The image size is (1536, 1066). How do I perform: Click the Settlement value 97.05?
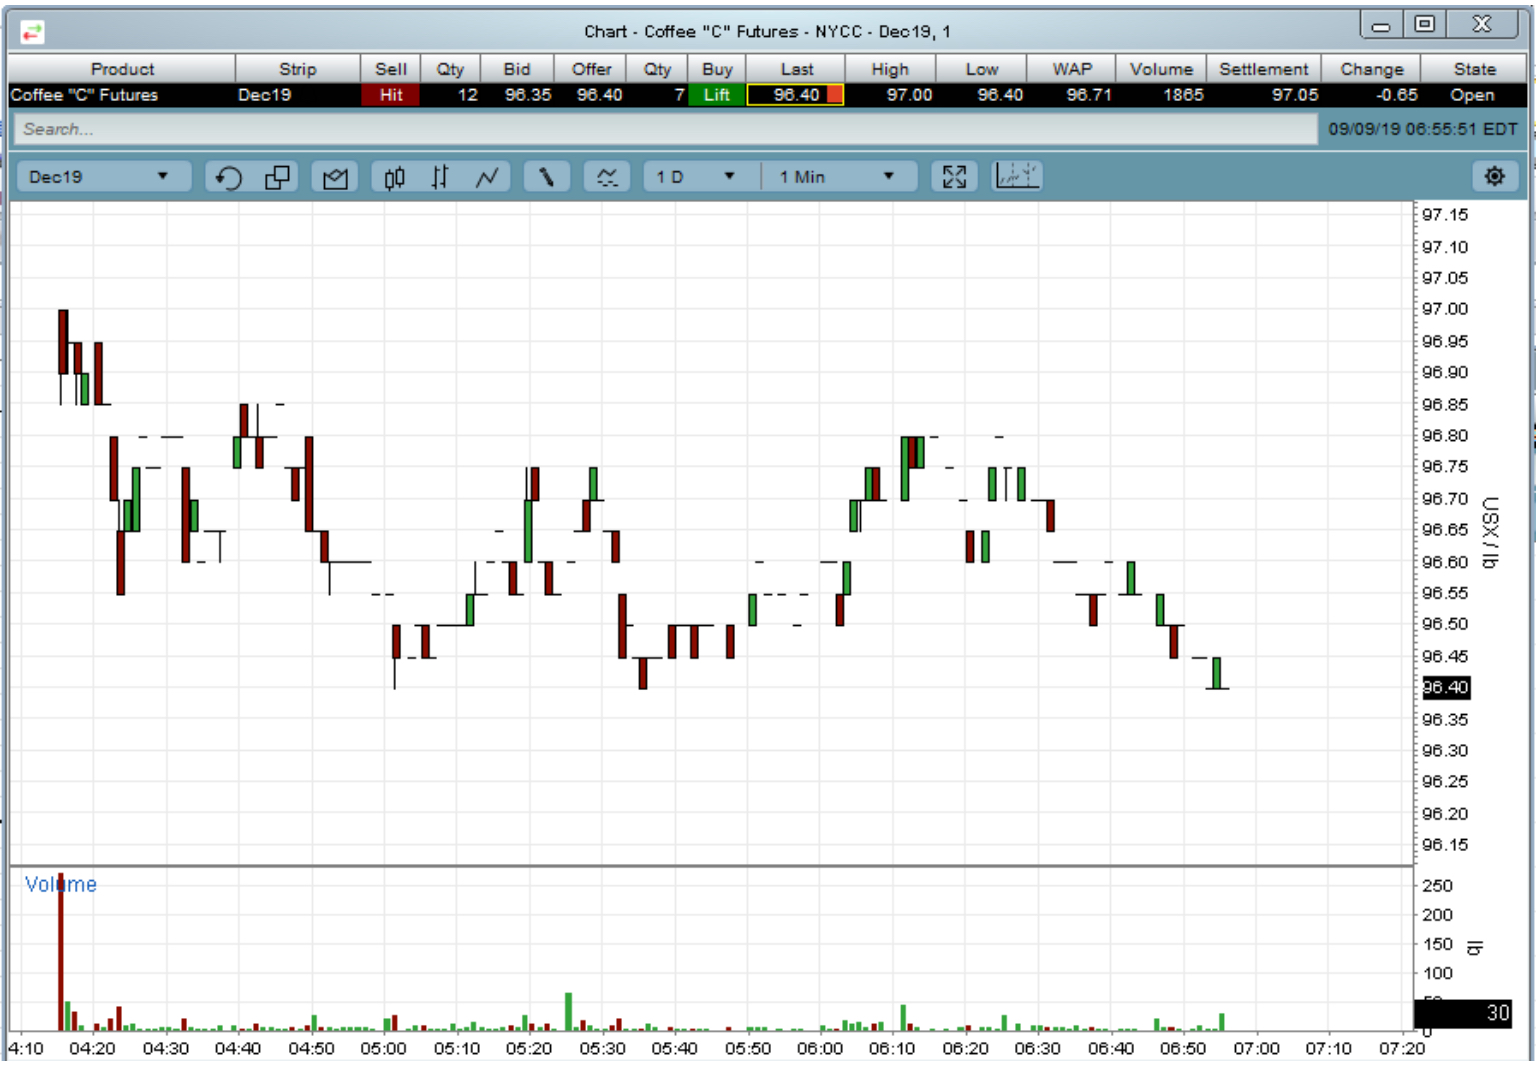(1295, 95)
